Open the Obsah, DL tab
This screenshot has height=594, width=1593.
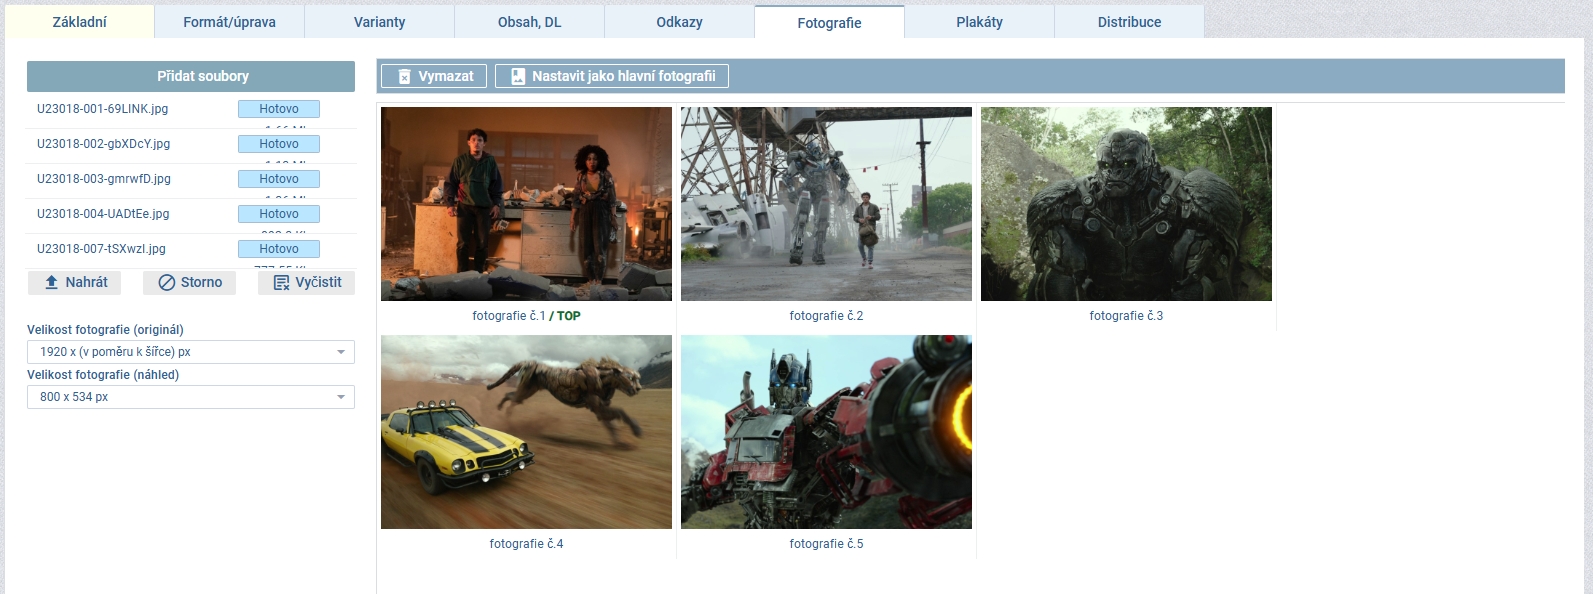529,22
